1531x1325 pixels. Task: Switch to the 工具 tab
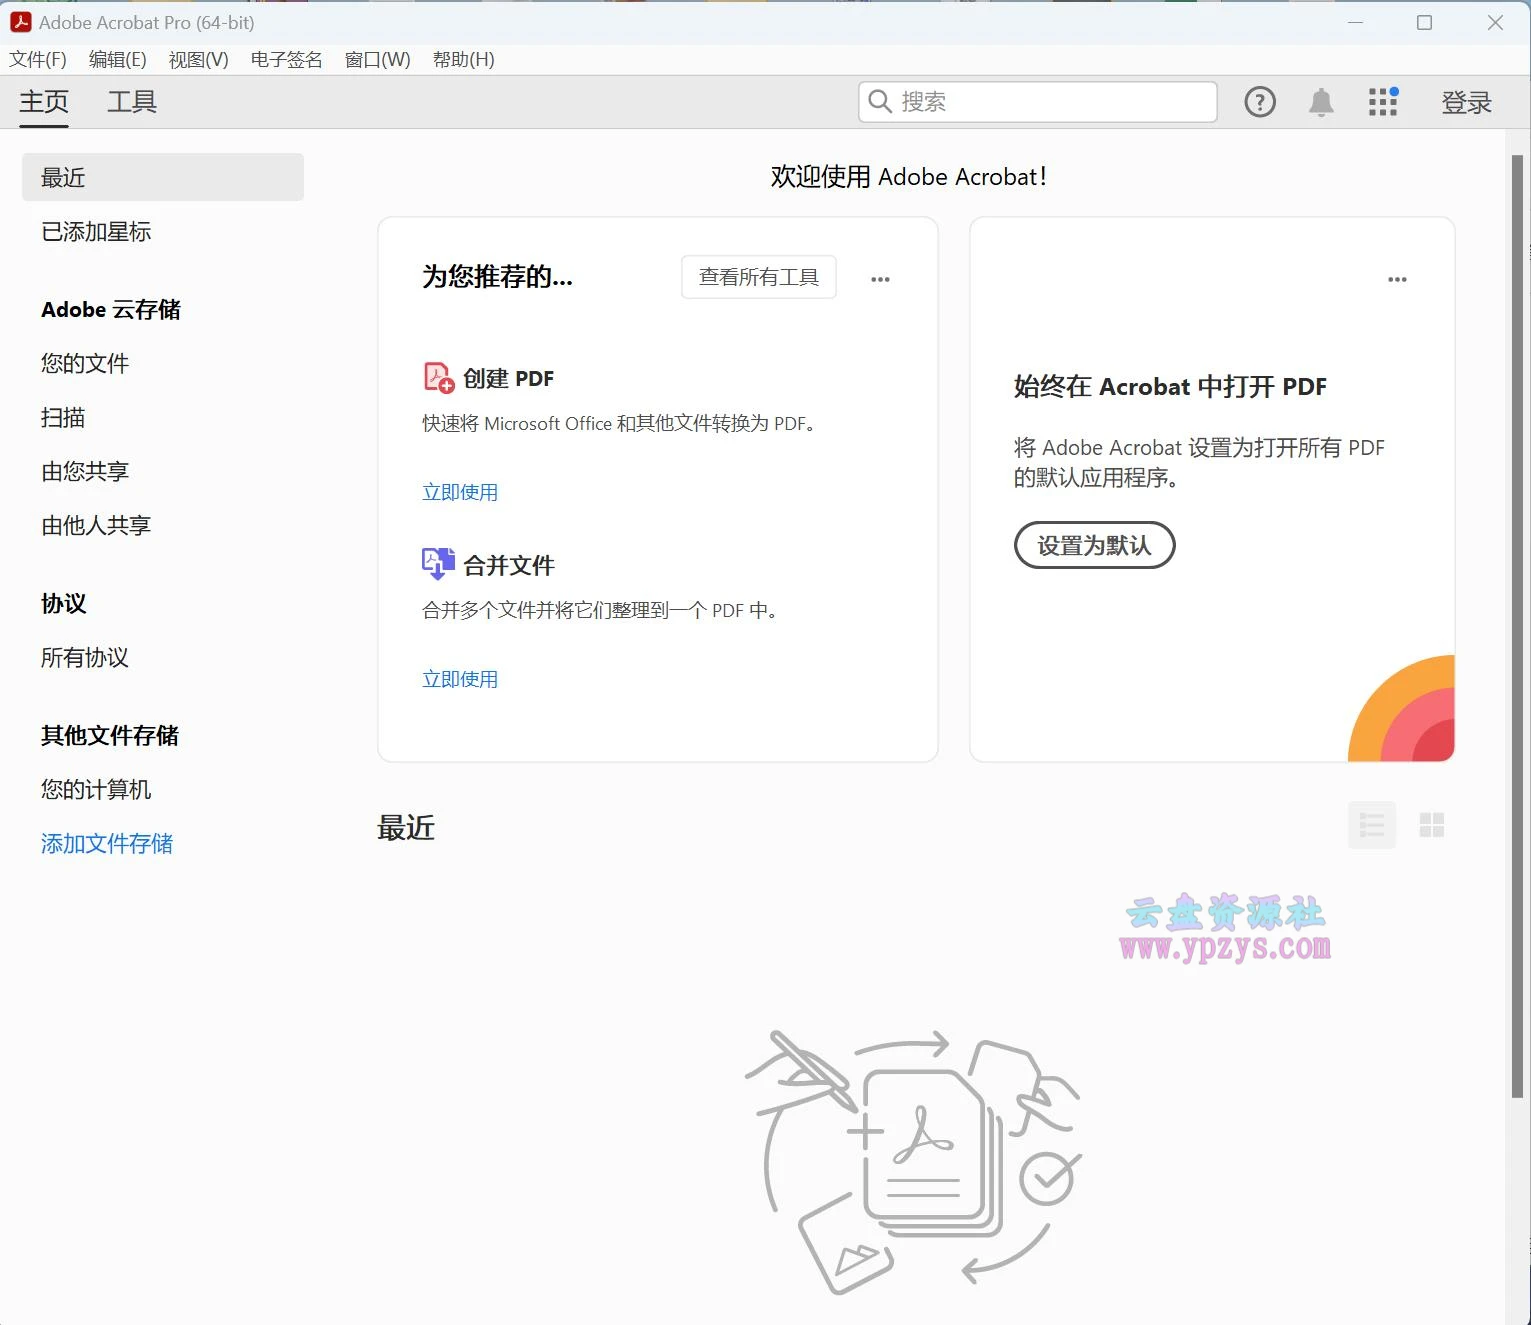[131, 101]
